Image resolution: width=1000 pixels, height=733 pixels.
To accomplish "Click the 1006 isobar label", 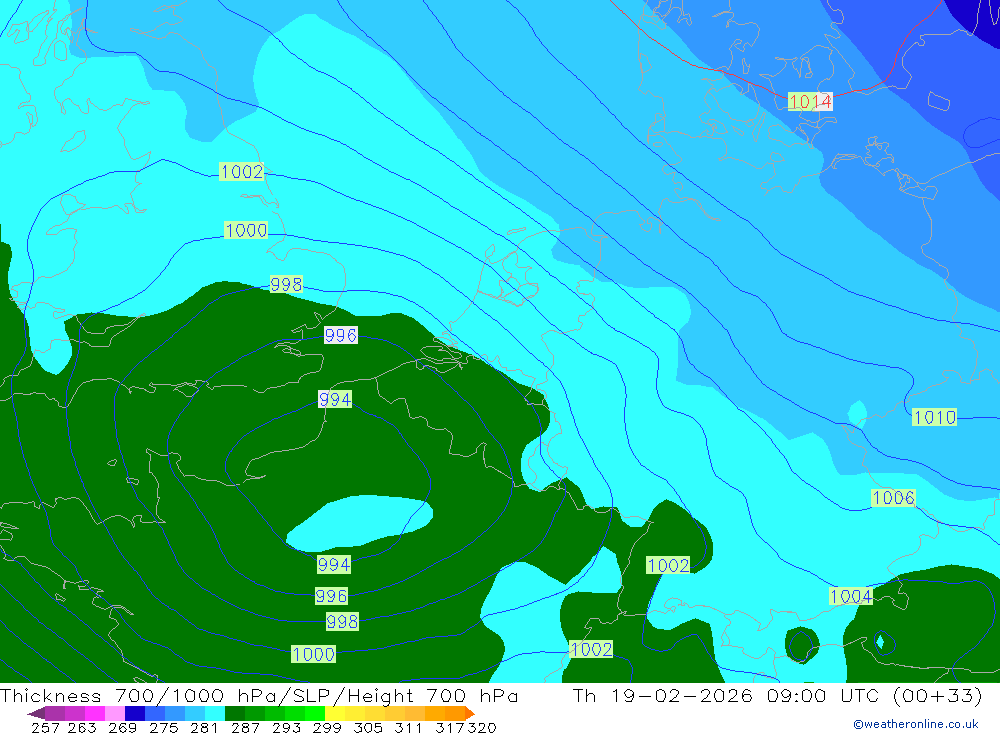I will click(893, 498).
